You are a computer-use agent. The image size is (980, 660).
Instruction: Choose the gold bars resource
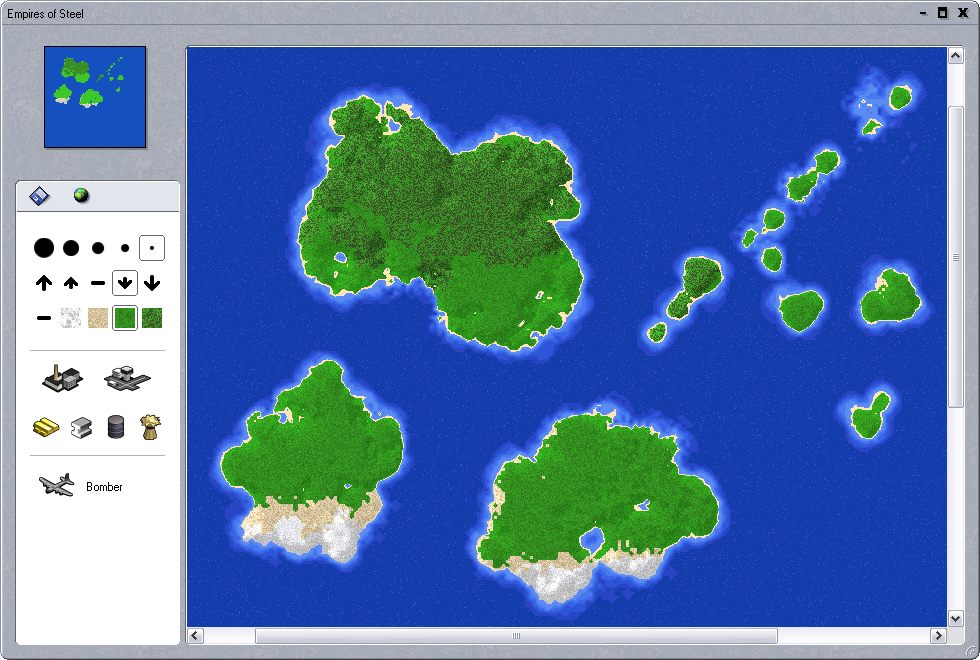tap(47, 427)
